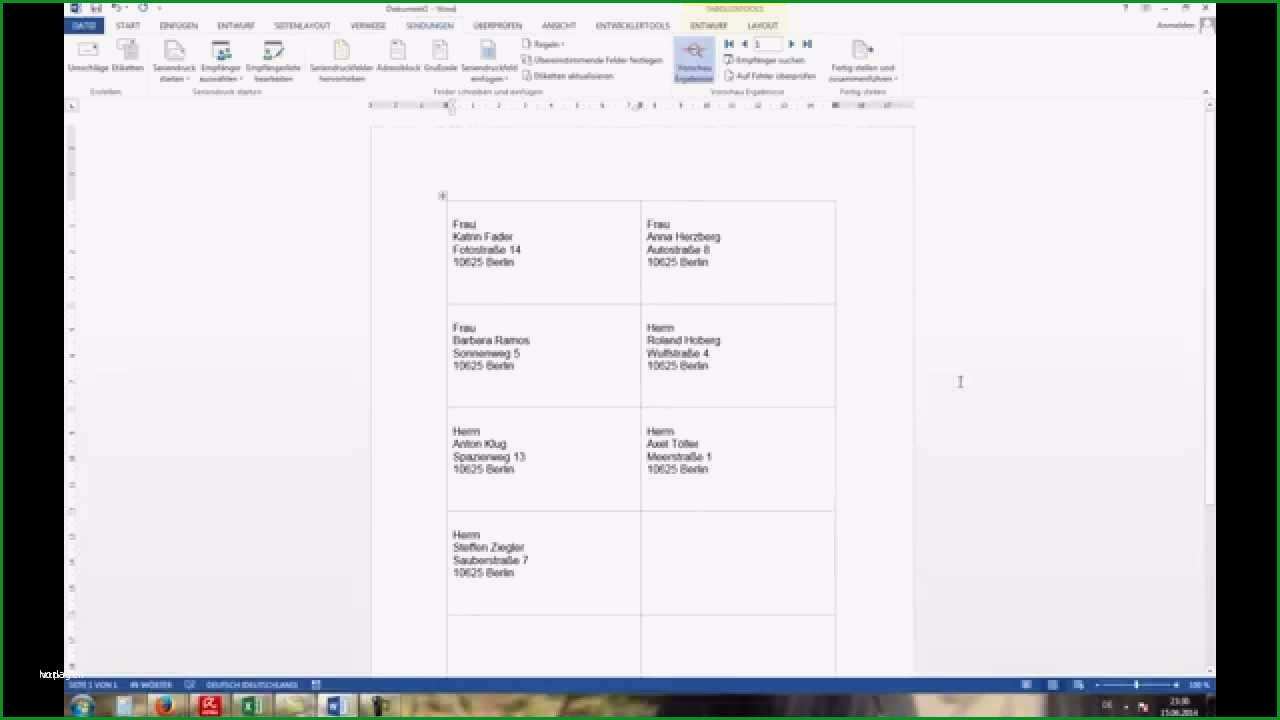Click the record number input field

click(767, 44)
